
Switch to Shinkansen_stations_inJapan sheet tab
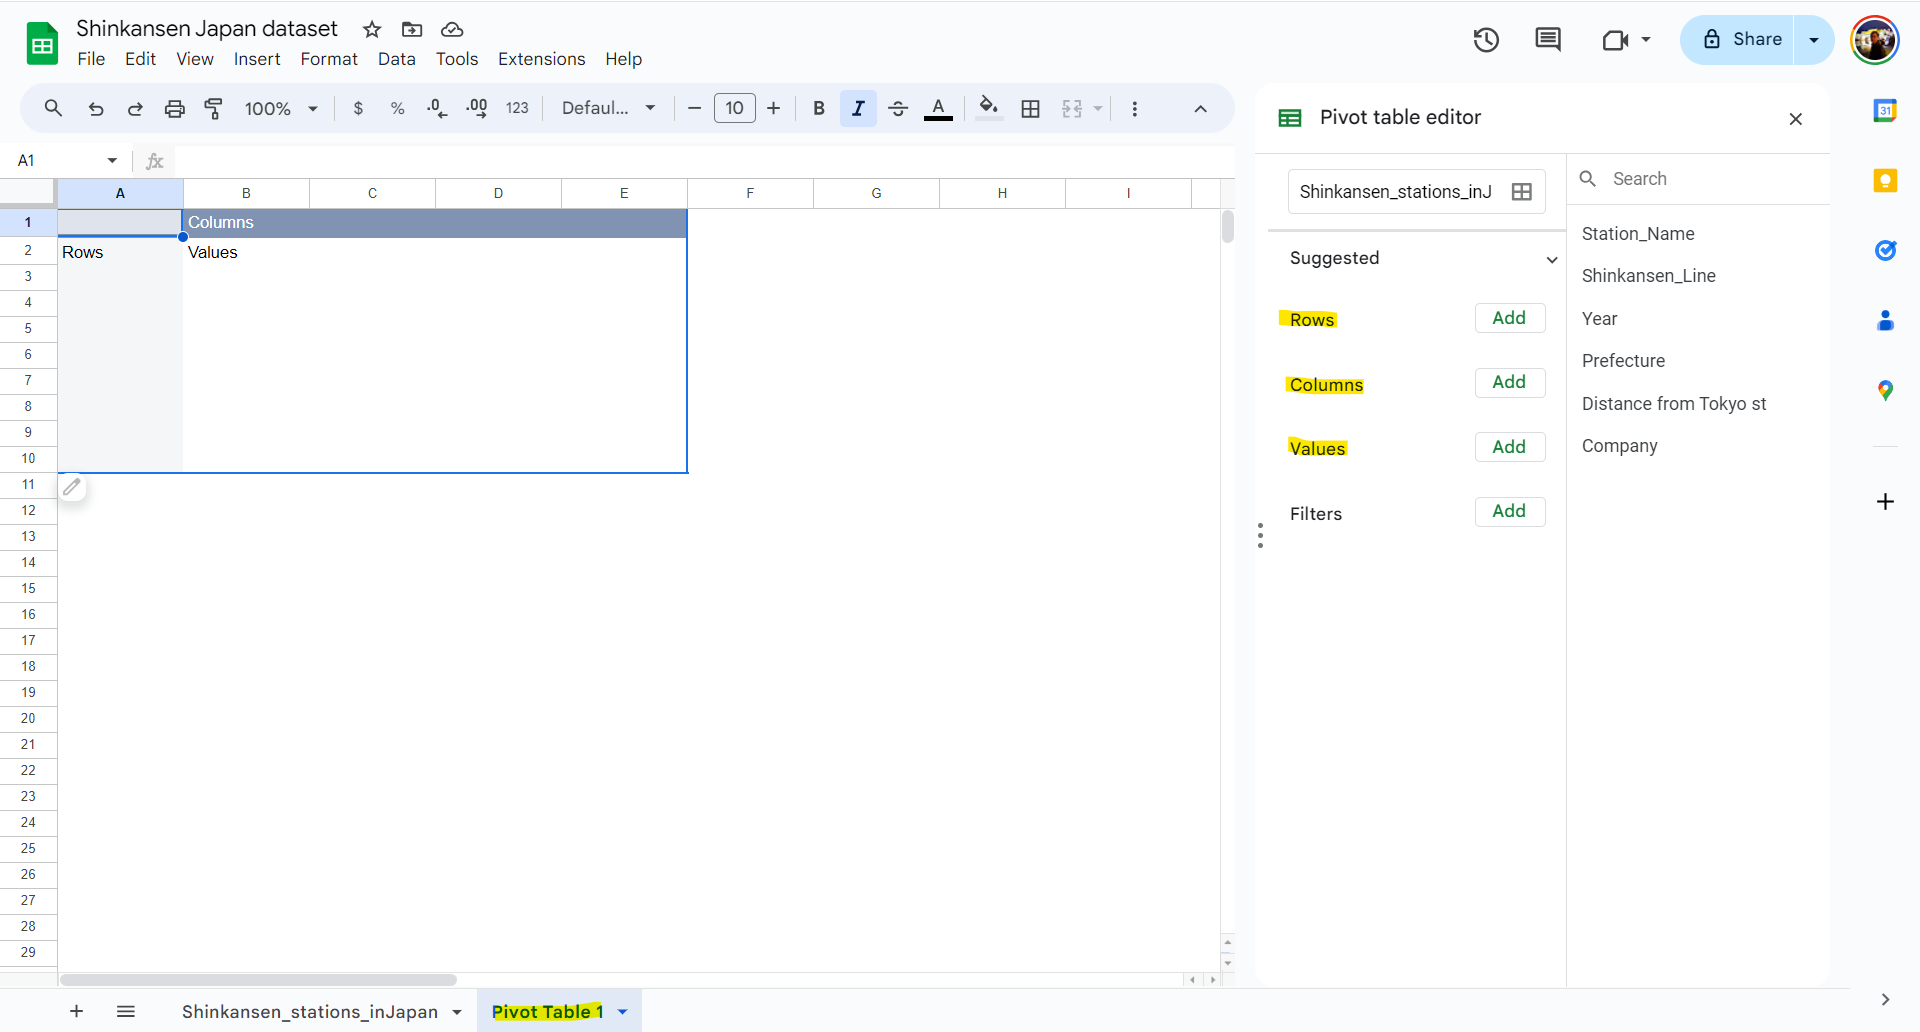(310, 1012)
